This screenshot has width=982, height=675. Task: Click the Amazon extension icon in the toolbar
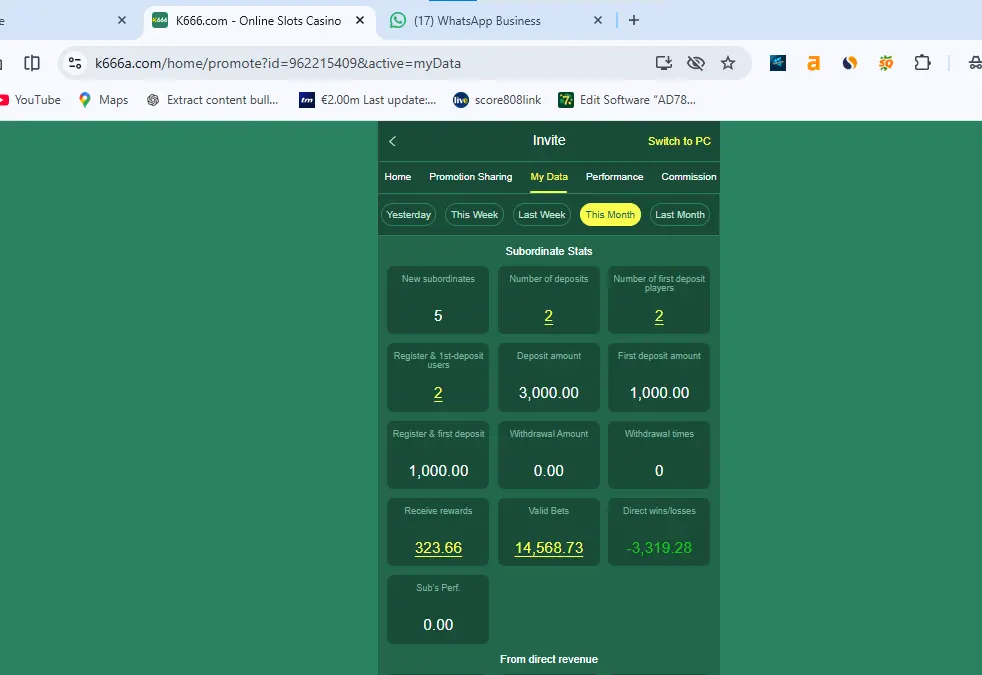[813, 62]
